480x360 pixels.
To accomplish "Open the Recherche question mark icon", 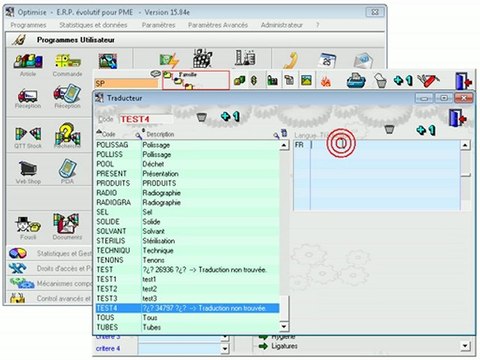I will click(67, 133).
